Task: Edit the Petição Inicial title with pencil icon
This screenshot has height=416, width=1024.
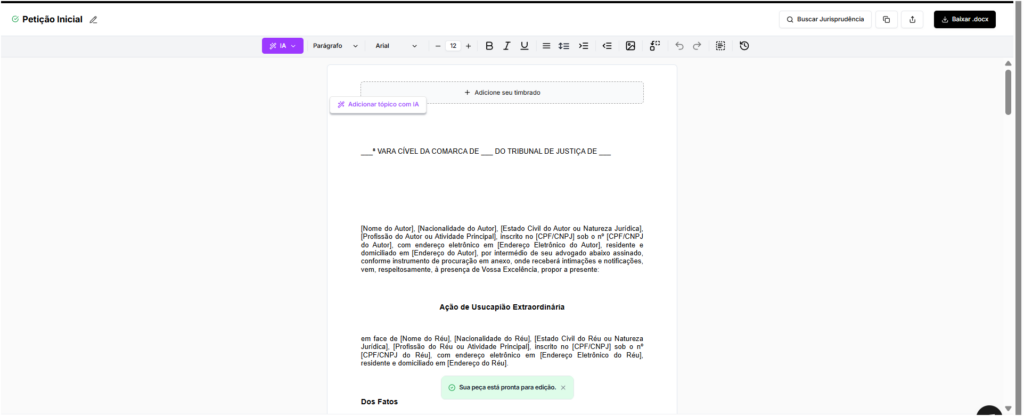Action: [93, 20]
